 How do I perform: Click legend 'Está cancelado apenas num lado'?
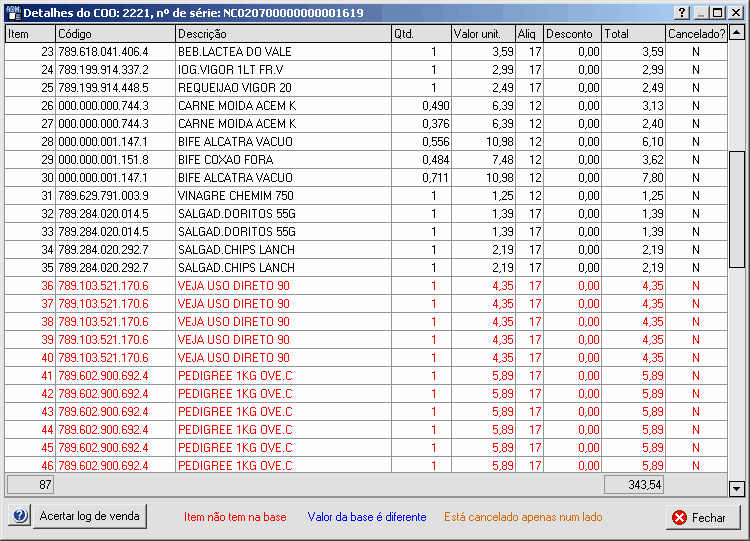pyautogui.click(x=523, y=517)
